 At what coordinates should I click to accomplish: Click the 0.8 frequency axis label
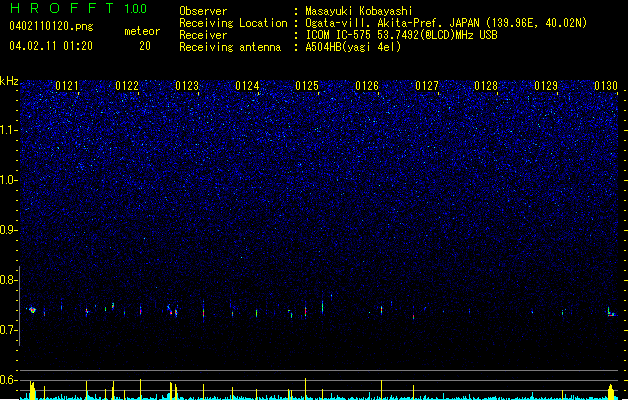tap(9, 280)
